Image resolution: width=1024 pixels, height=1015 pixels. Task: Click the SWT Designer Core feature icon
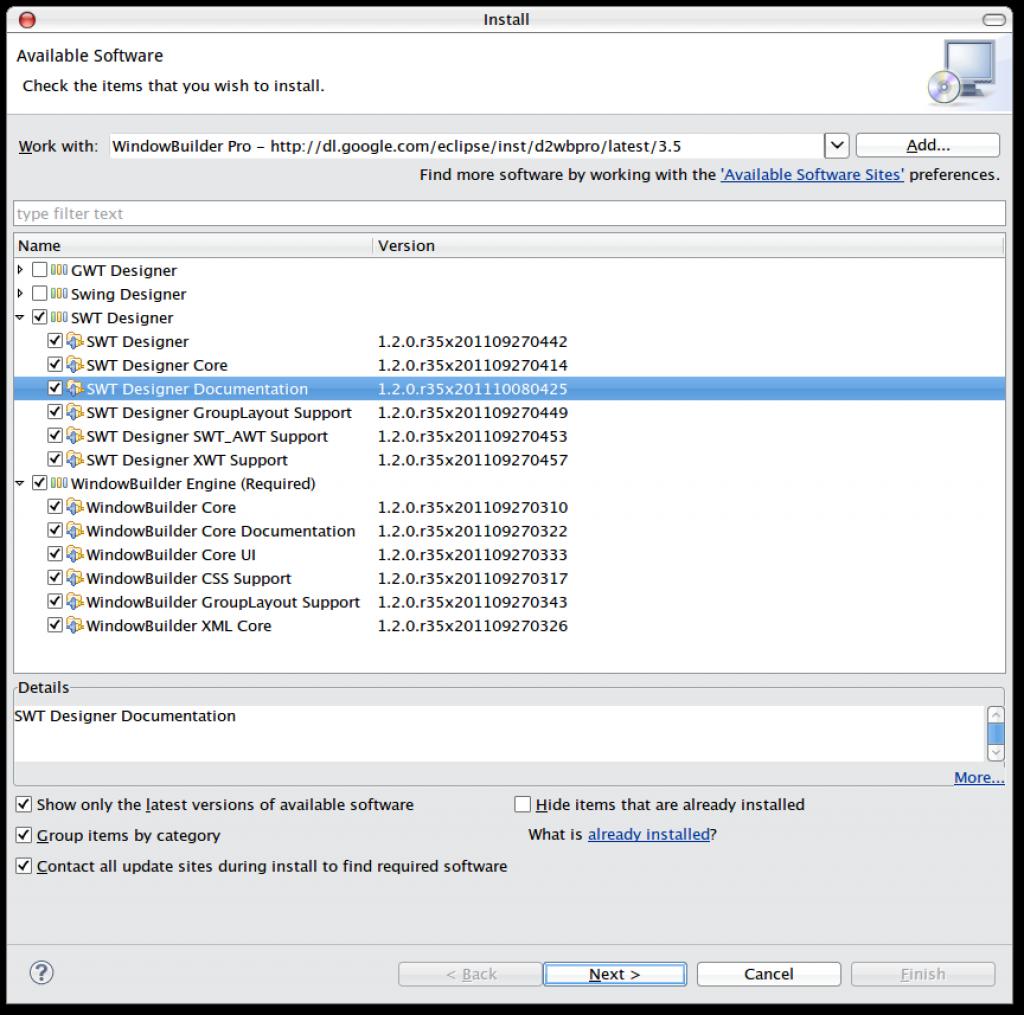coord(75,364)
